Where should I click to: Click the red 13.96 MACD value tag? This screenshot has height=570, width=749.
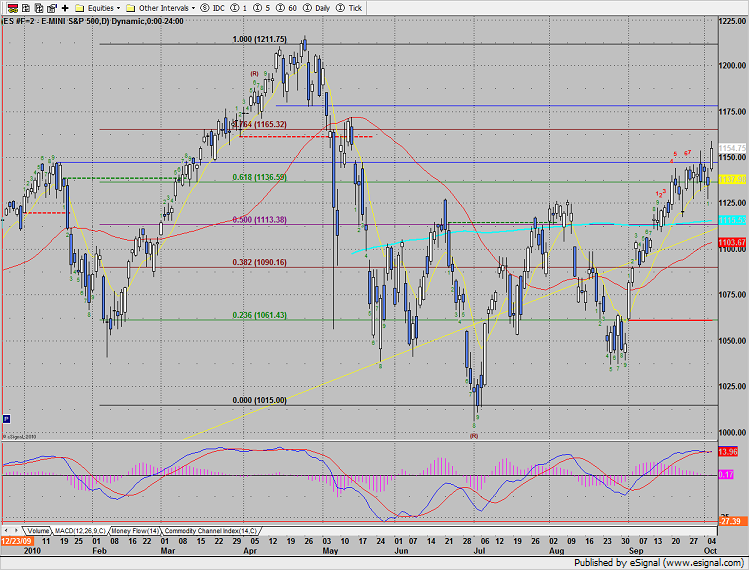(x=728, y=452)
